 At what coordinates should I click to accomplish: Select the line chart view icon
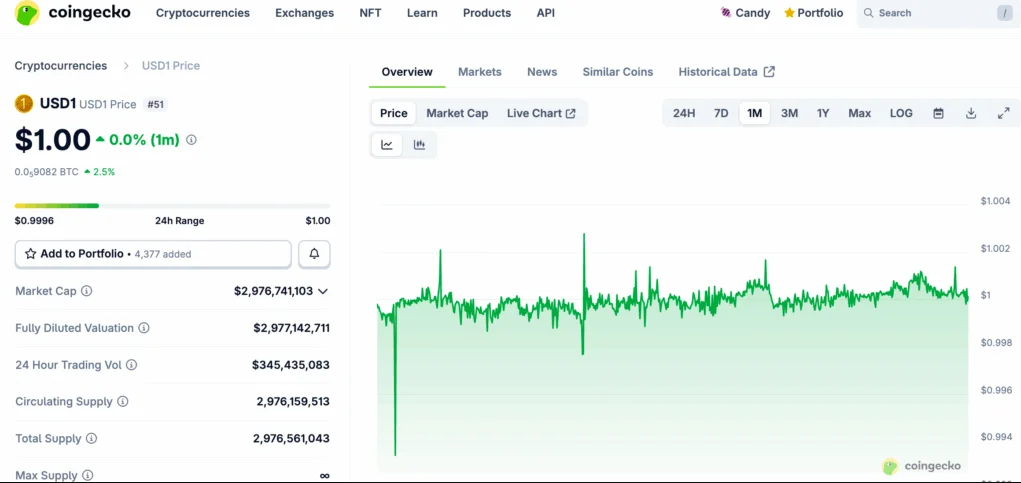[x=387, y=145]
